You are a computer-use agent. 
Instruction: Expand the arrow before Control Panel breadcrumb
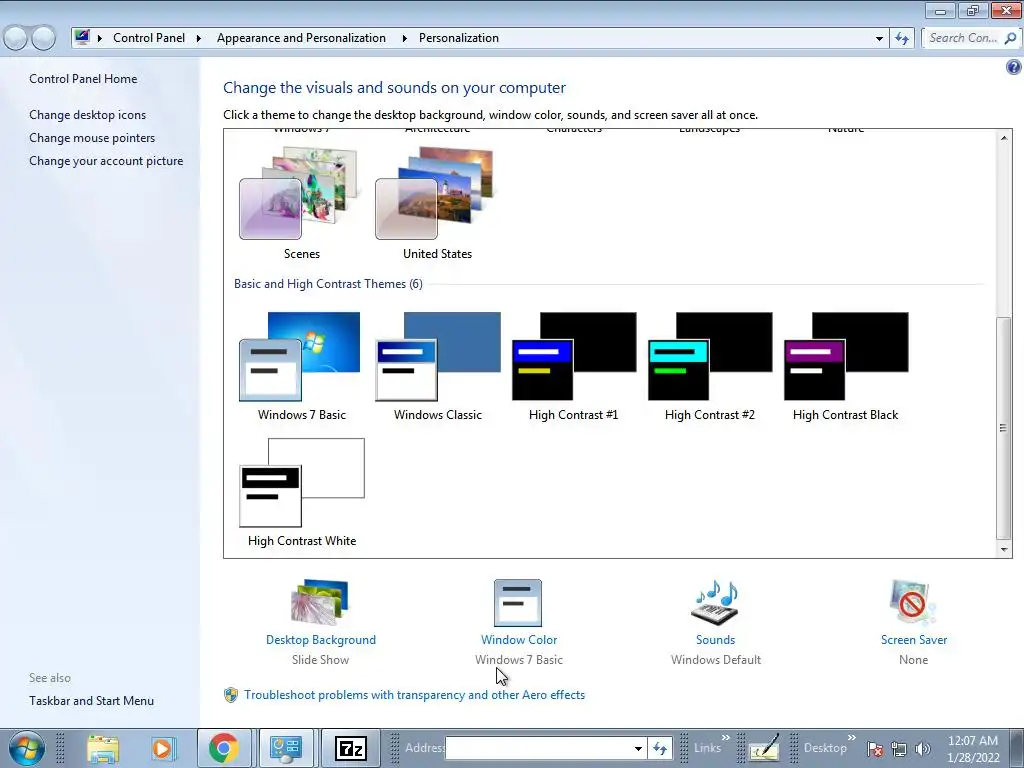[100, 38]
